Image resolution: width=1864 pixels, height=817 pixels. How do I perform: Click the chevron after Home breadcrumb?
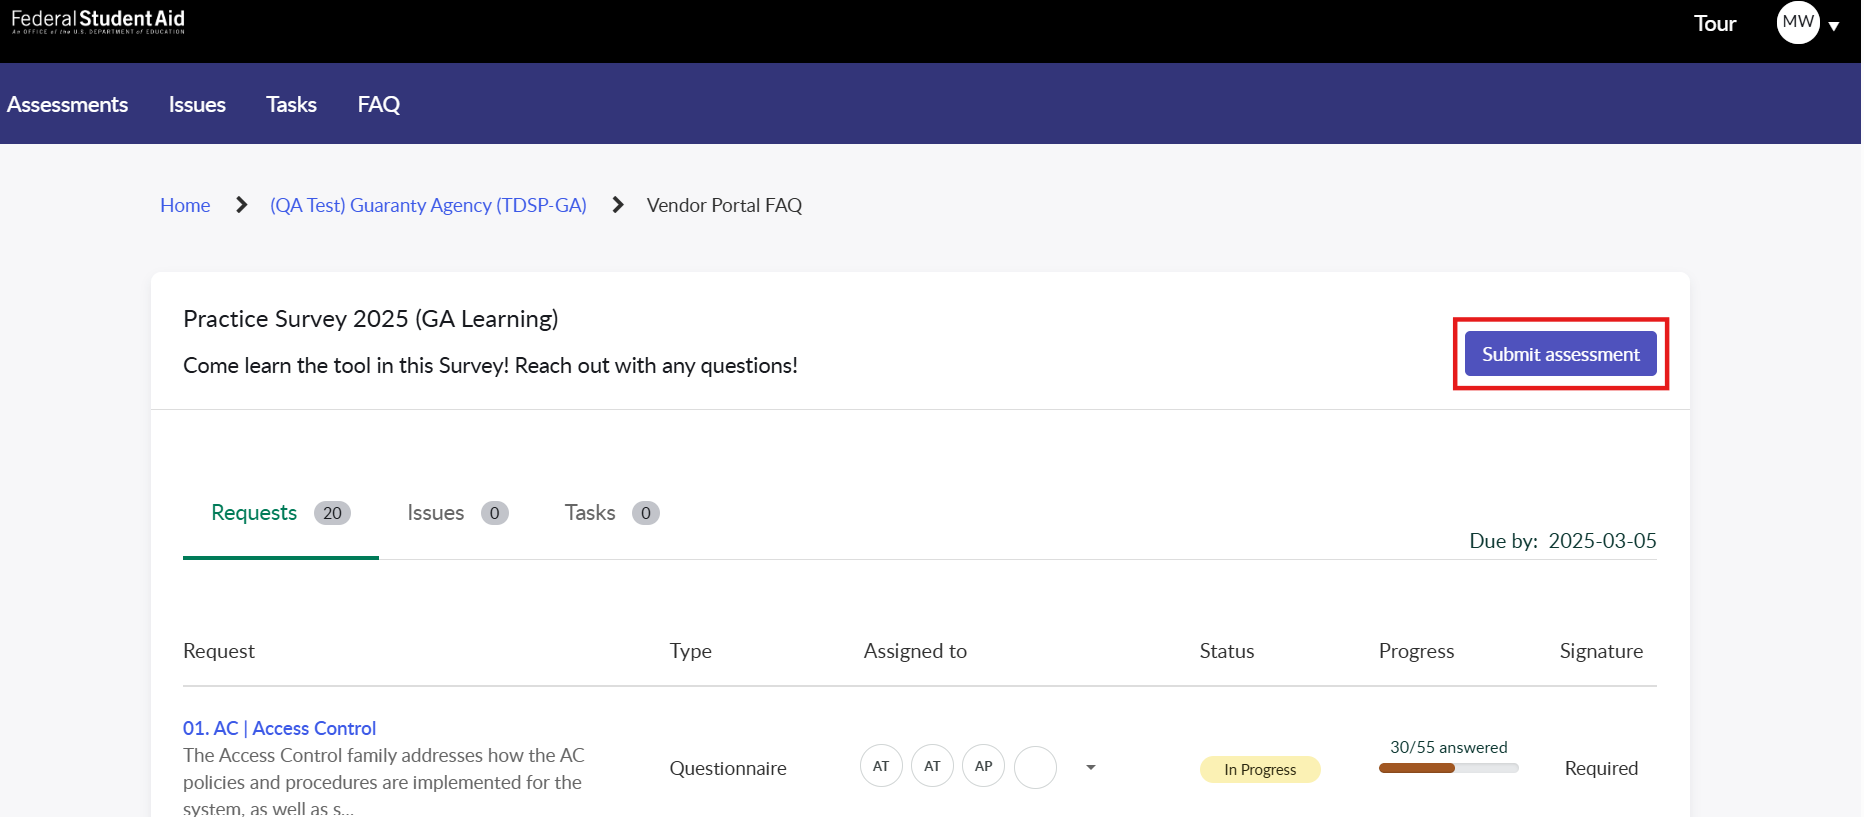click(x=241, y=205)
